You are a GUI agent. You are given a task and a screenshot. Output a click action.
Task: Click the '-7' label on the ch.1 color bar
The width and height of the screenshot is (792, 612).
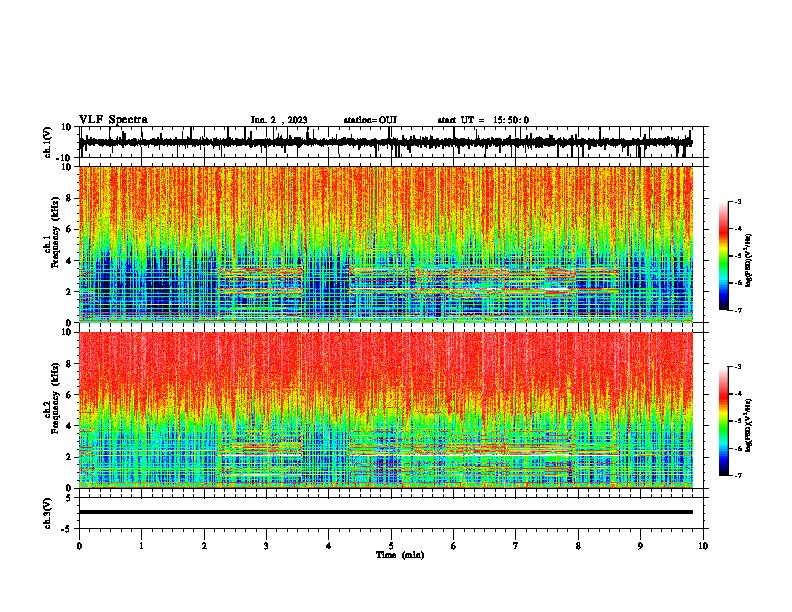737,310
